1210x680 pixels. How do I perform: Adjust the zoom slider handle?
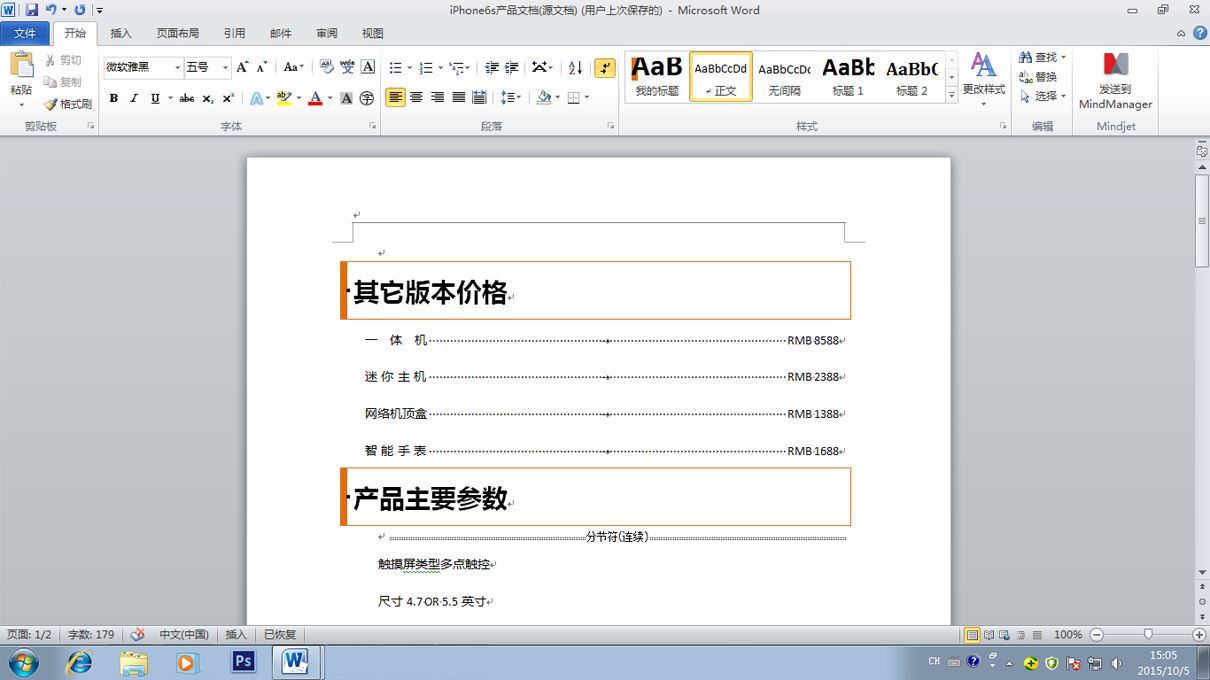tap(1148, 634)
